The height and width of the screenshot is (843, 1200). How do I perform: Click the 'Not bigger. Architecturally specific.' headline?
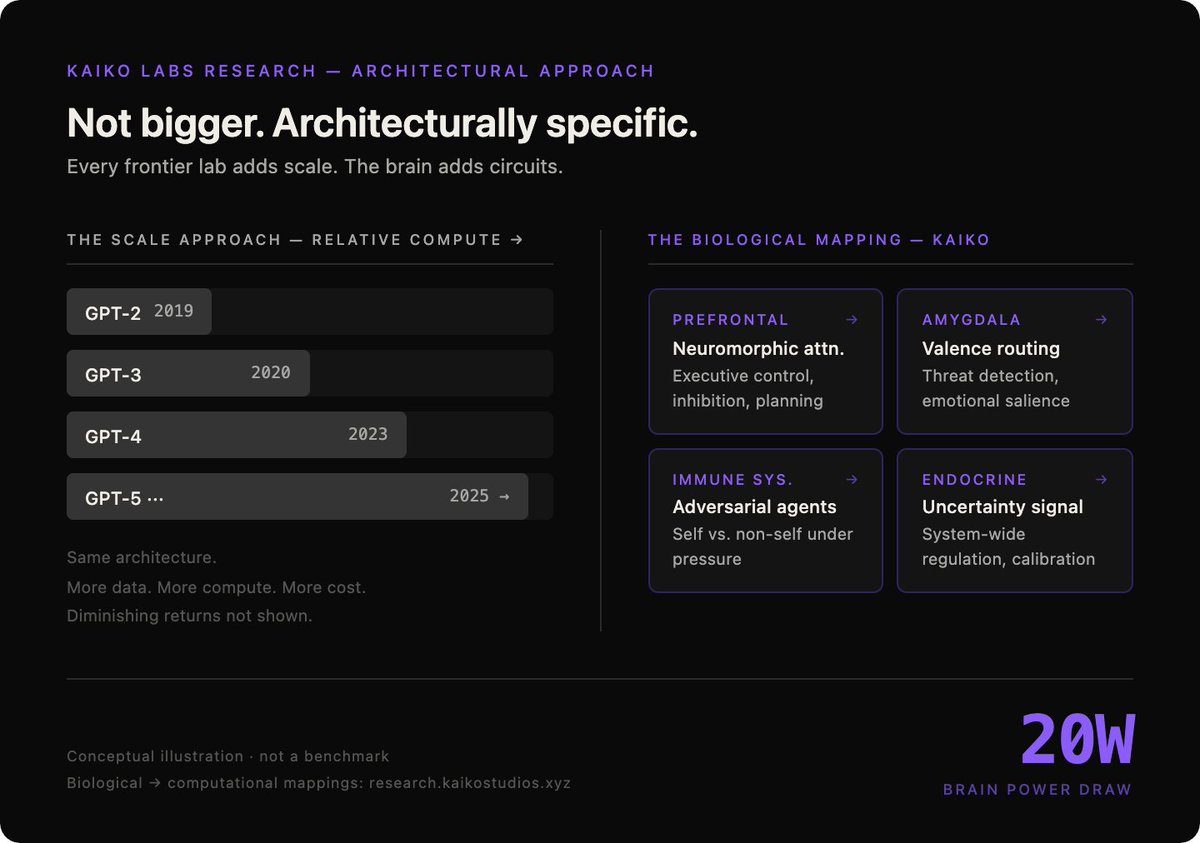coord(382,124)
